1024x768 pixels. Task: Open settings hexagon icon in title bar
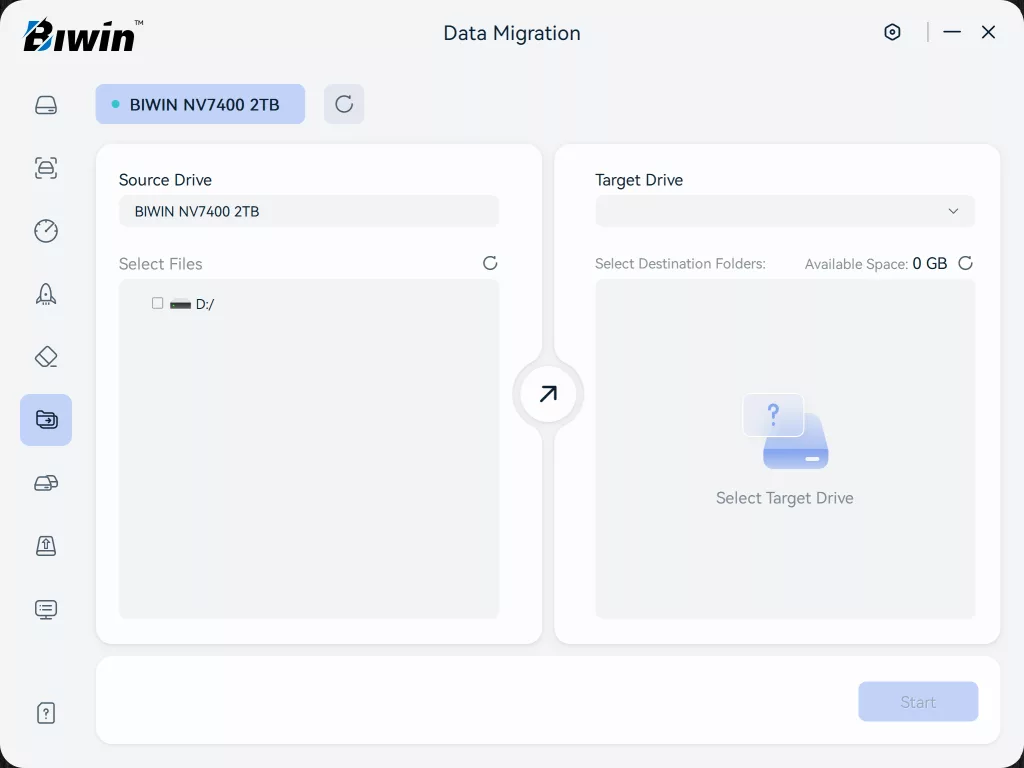[892, 32]
